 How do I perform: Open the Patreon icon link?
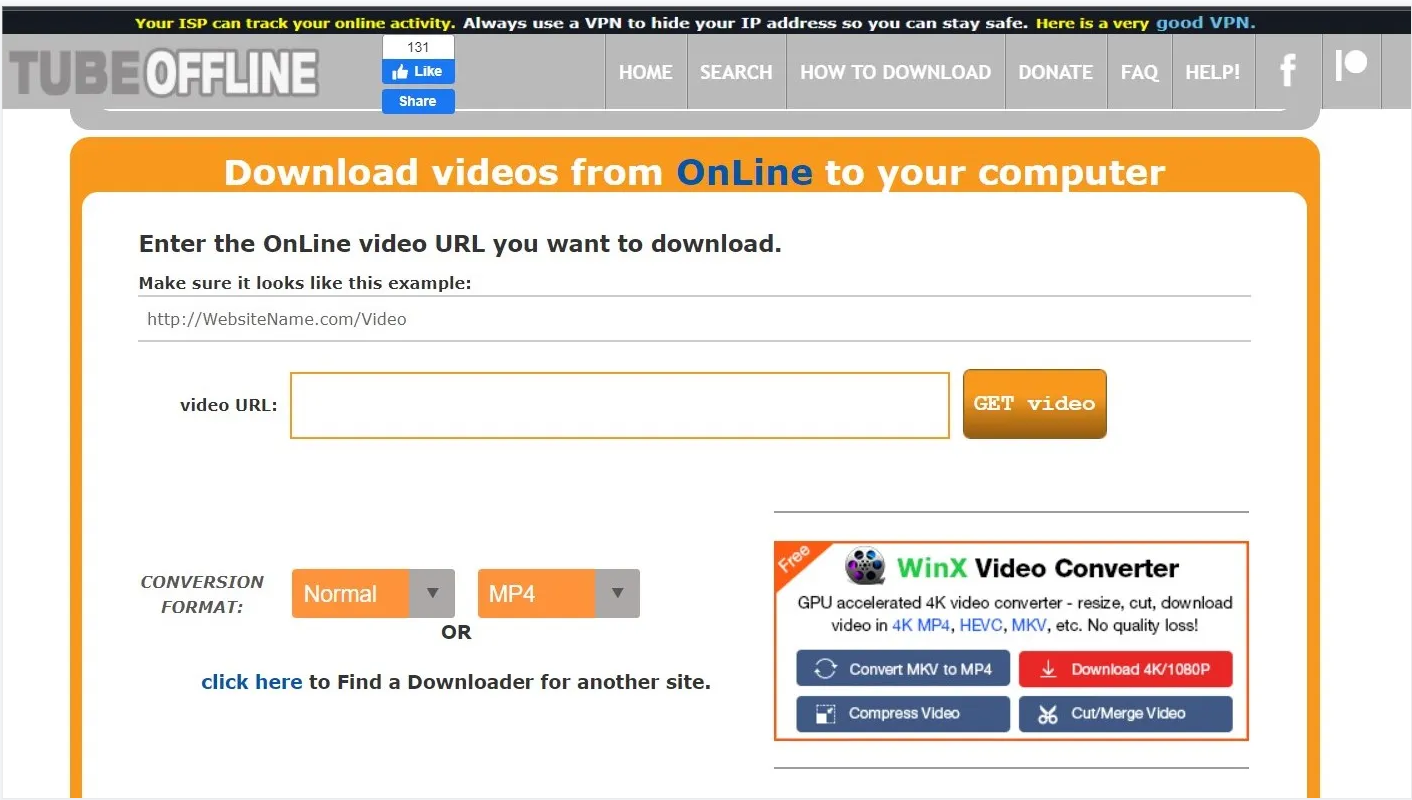(x=1351, y=66)
